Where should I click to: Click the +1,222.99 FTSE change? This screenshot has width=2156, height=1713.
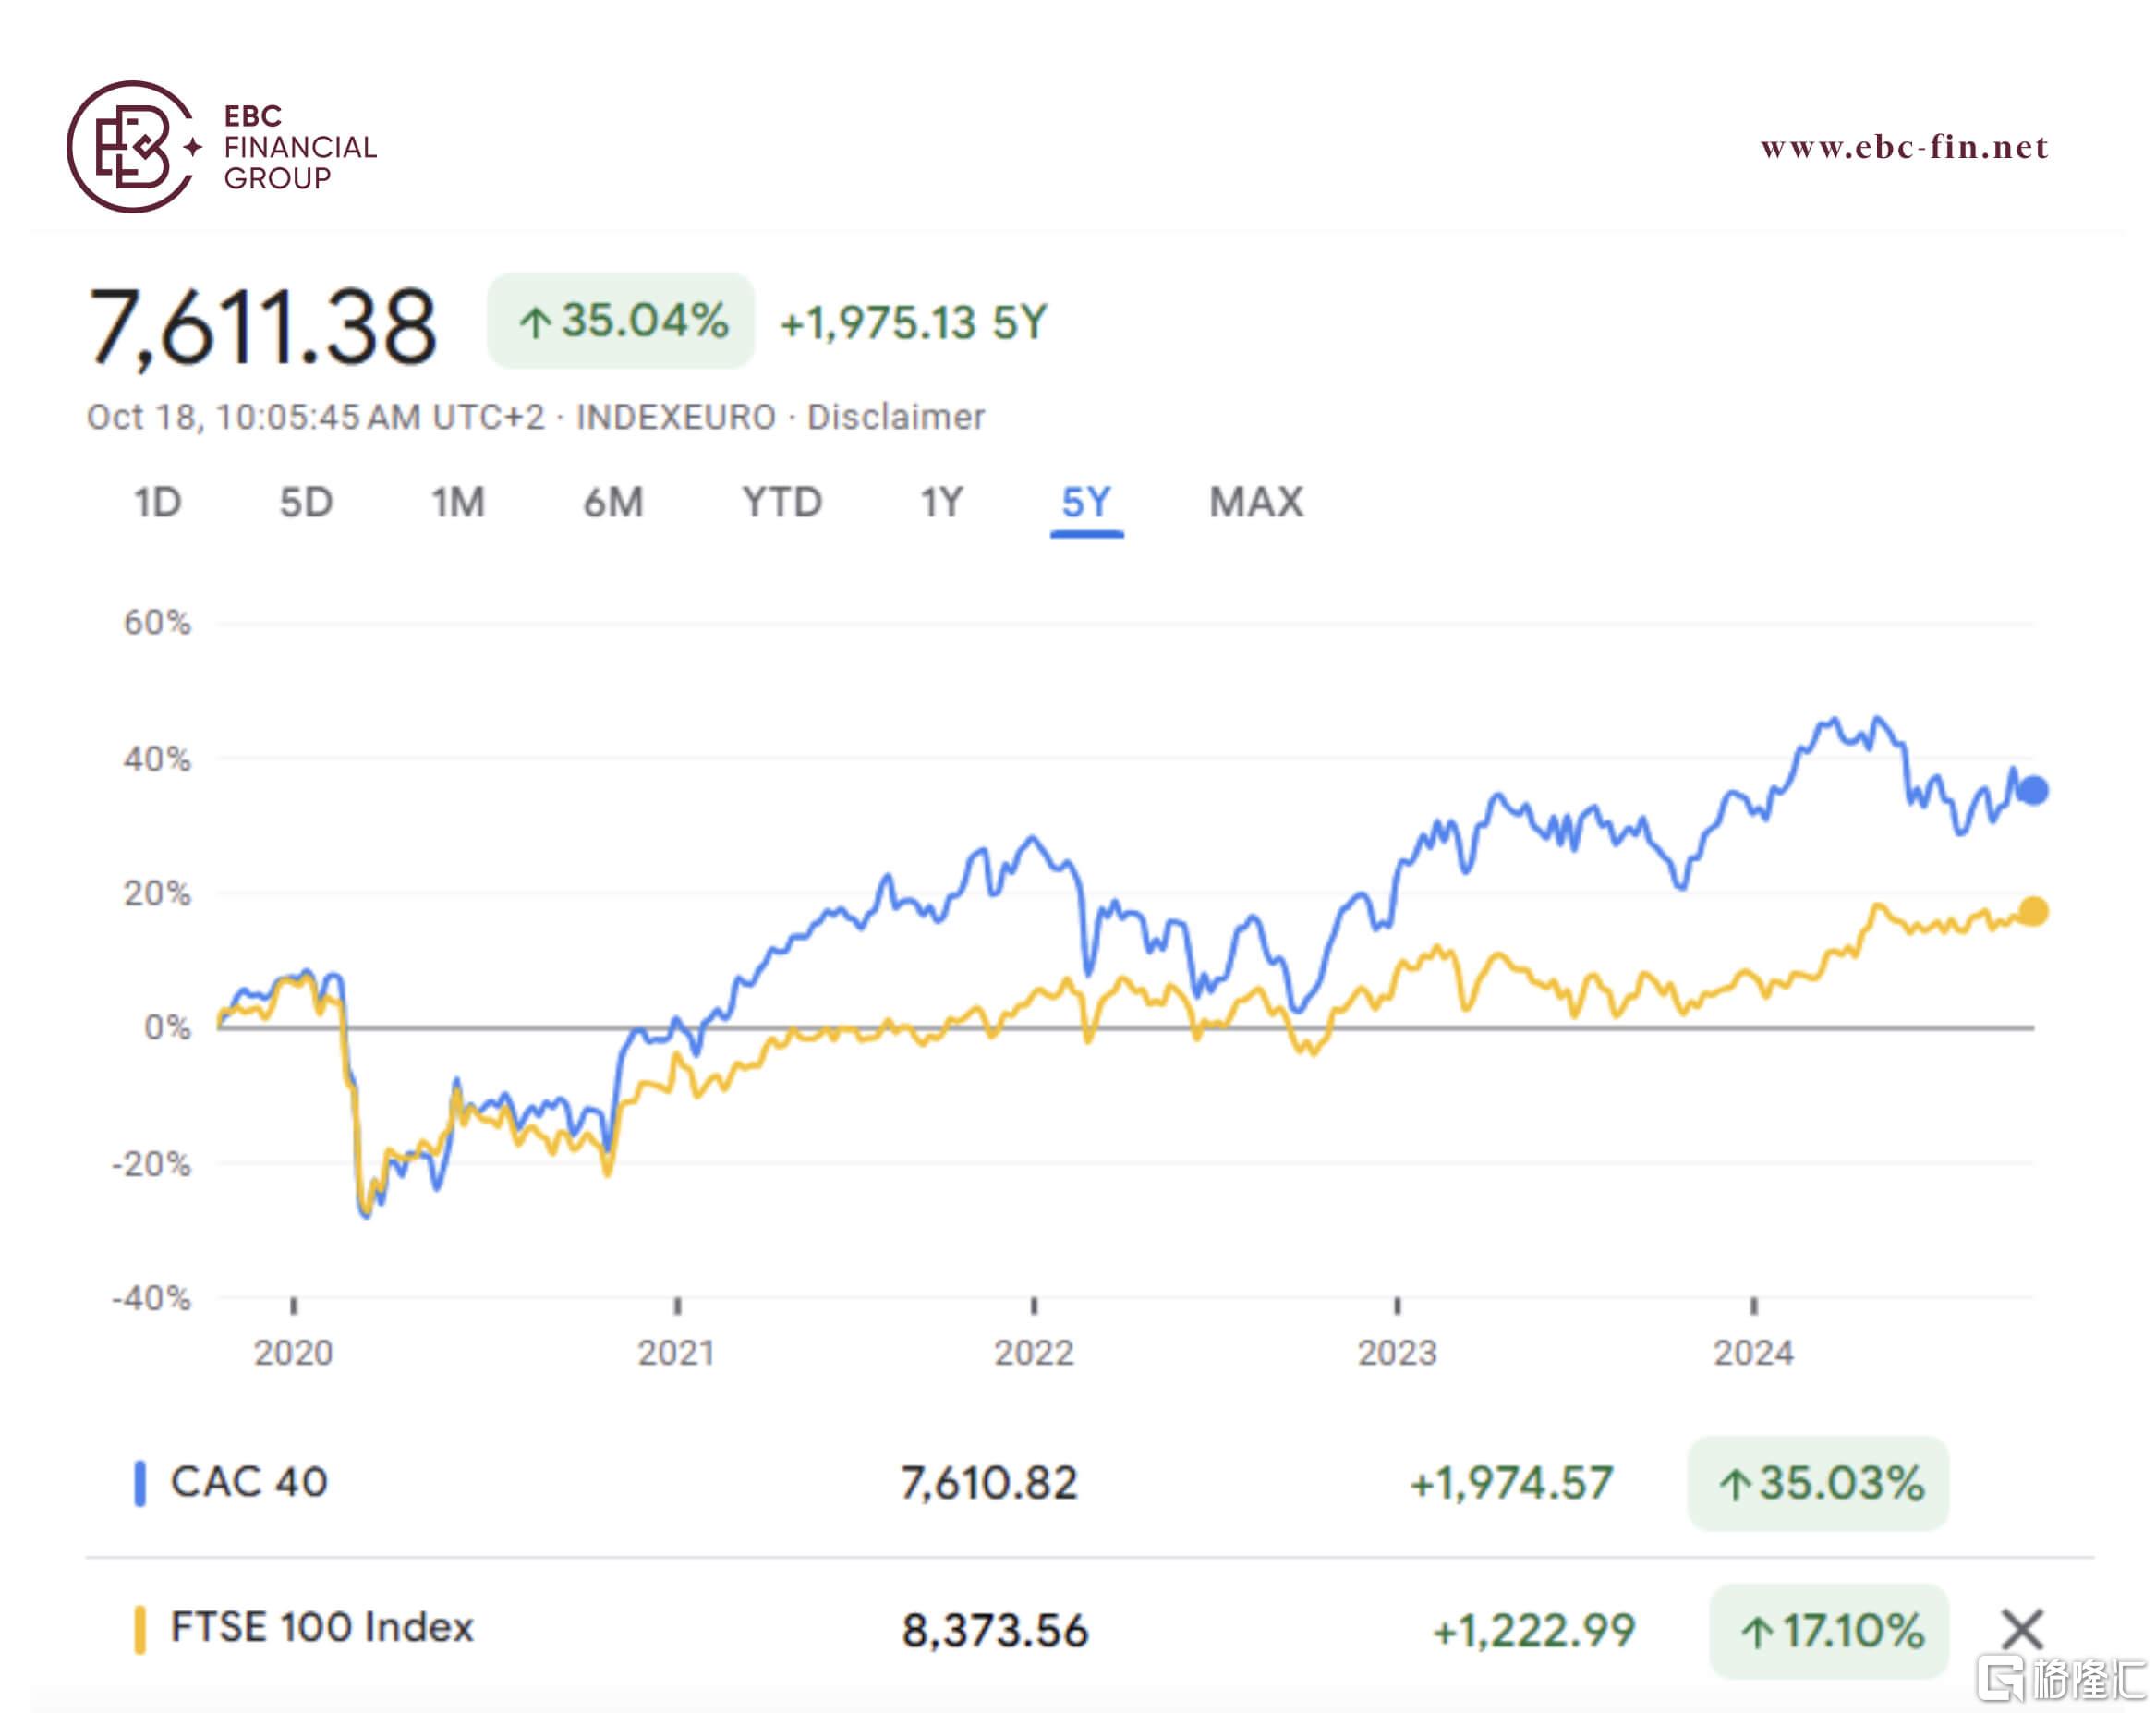coord(1534,1631)
